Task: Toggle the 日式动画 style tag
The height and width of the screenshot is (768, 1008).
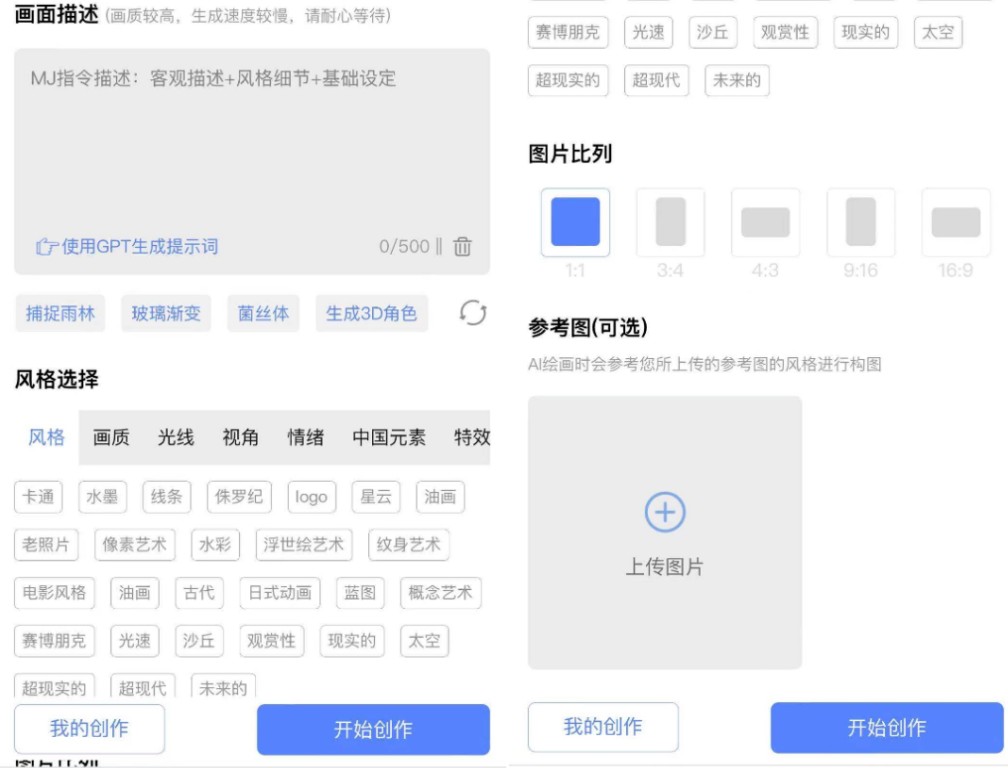Action: point(280,592)
